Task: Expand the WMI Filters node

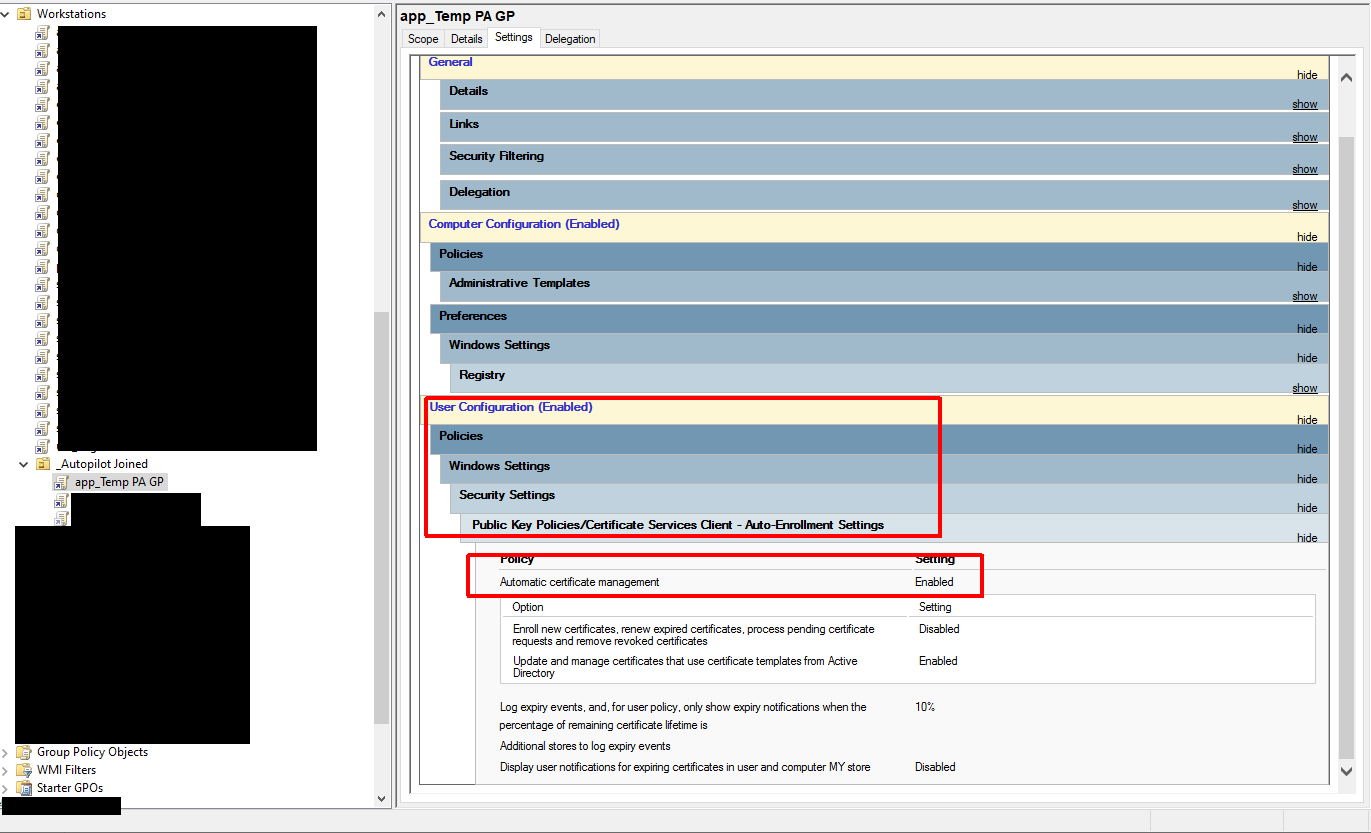Action: click(x=7, y=770)
